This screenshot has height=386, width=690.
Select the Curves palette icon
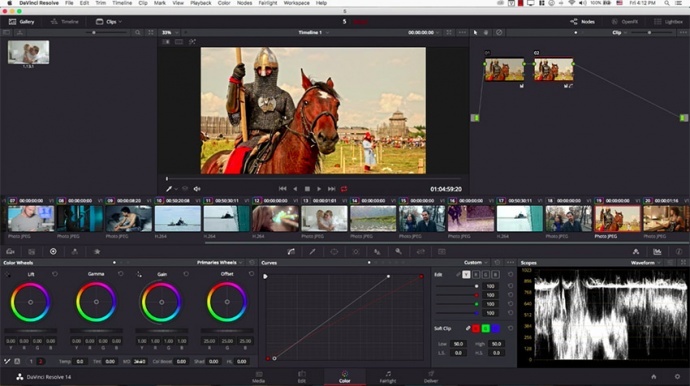(291, 251)
